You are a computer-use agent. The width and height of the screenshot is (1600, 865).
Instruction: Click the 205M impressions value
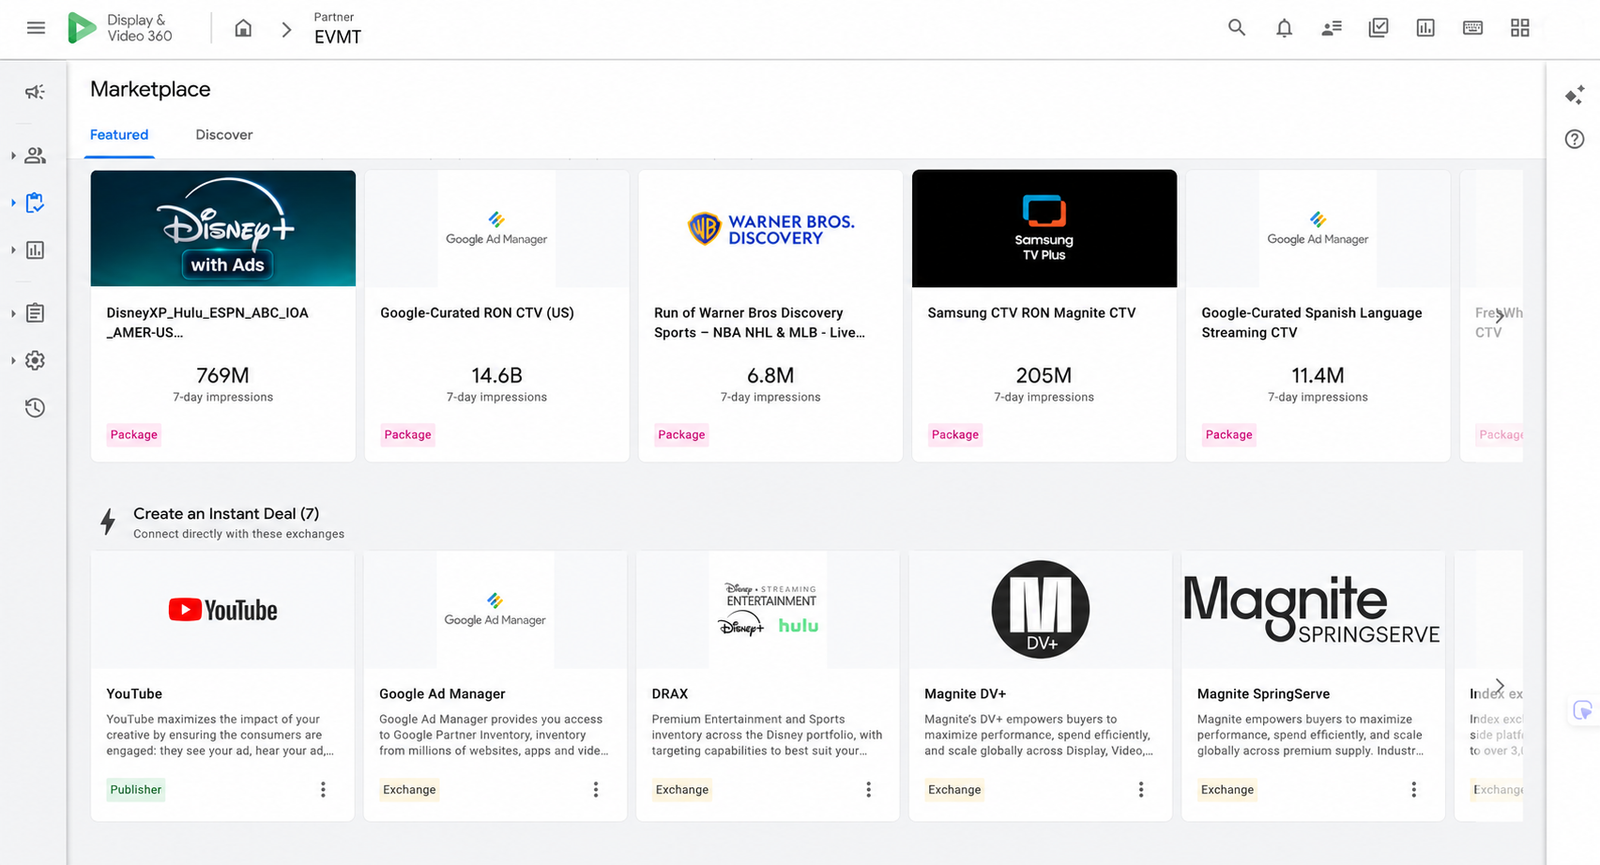coord(1044,376)
